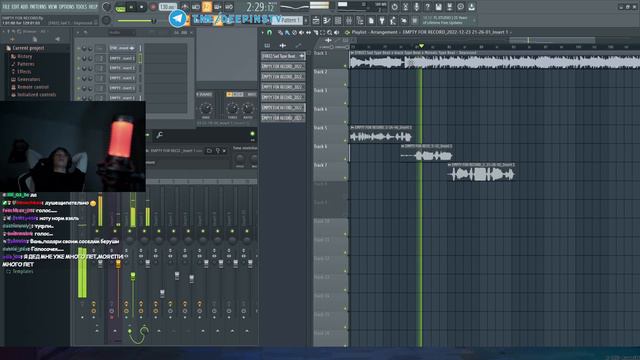Viewport: 640px width, 360px height.
Task: Enable the magnet snap icon in Playlist toolbar
Action: click(269, 32)
